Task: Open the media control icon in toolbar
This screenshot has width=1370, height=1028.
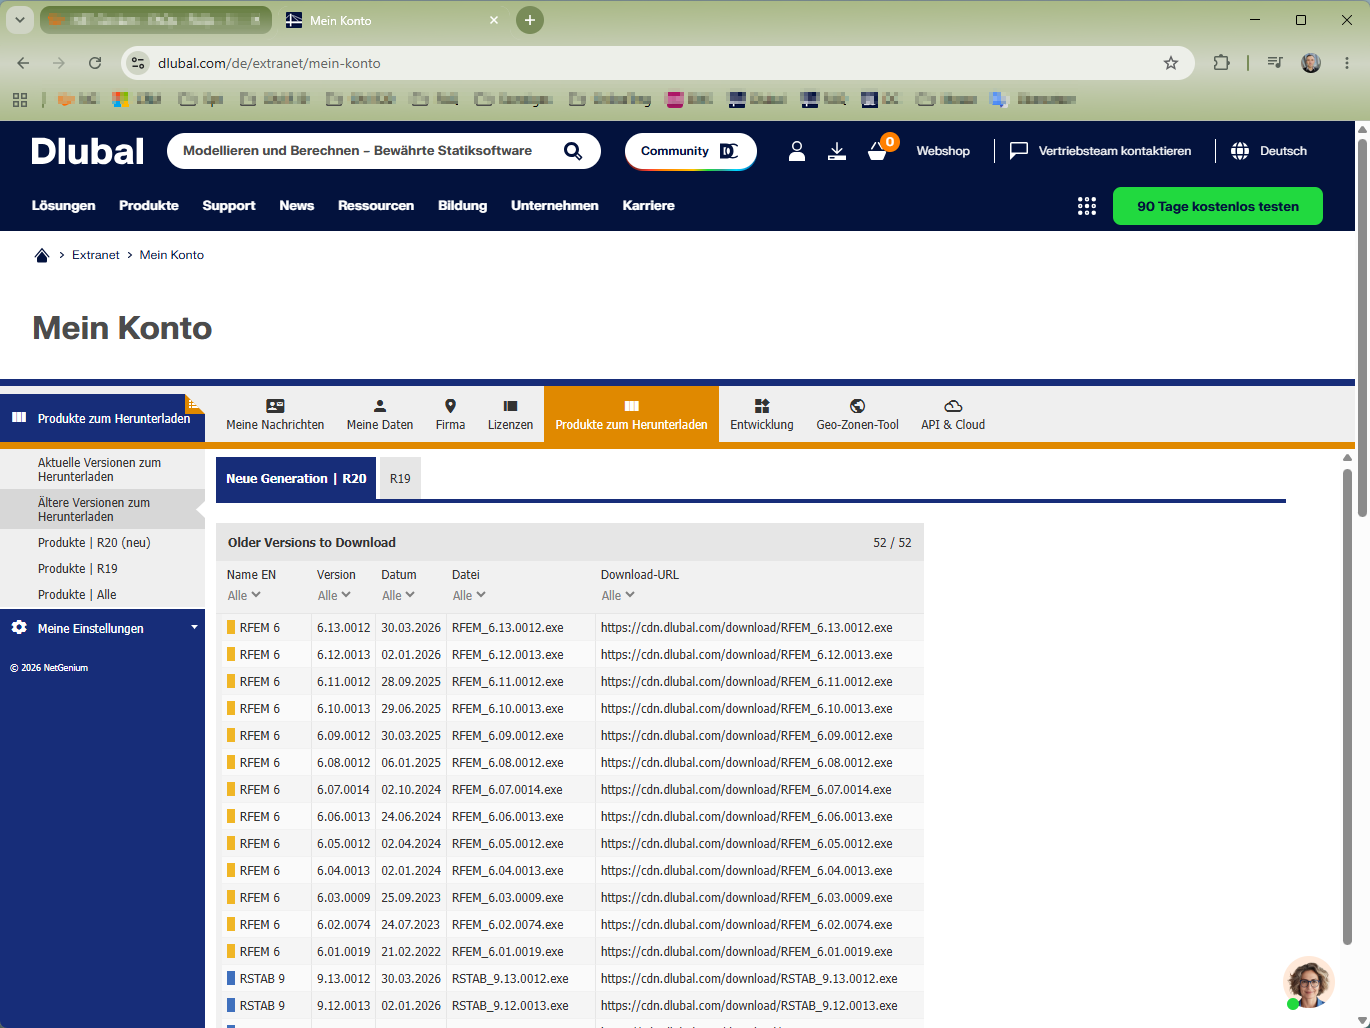Action: pos(1274,63)
